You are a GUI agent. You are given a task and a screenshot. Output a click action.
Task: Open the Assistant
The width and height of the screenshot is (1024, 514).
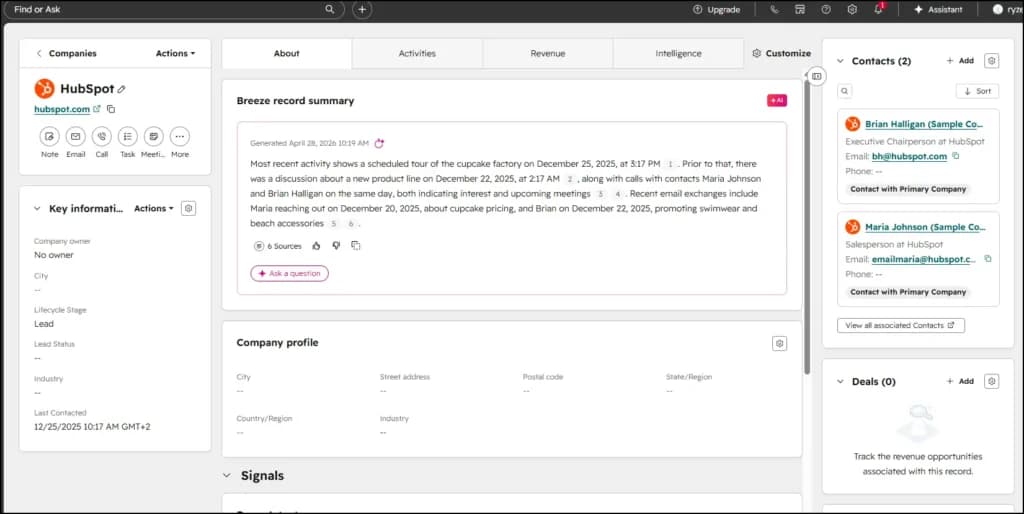[x=938, y=10]
